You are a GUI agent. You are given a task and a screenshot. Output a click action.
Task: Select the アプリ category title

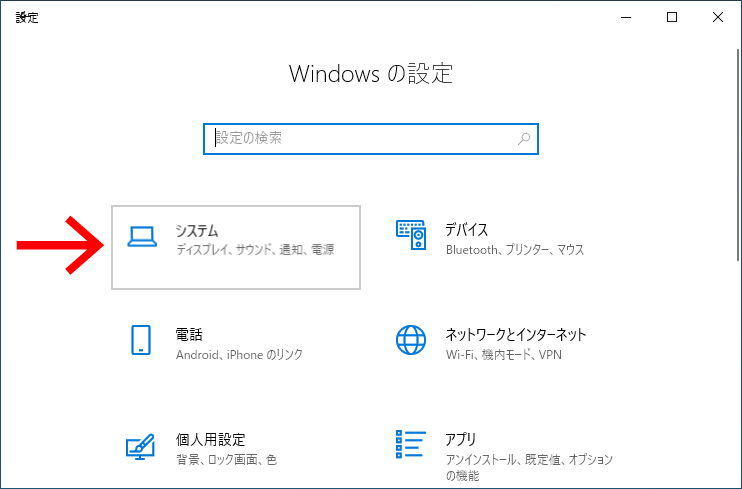pos(460,440)
